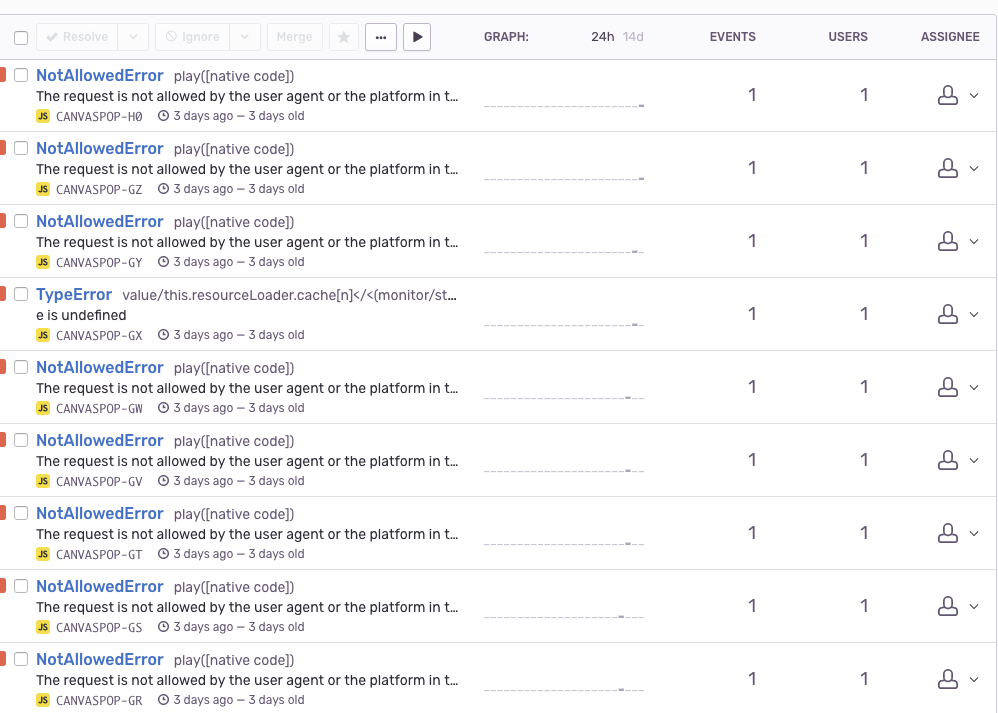998x713 pixels.
Task: Click short ID text CANVASPOP-GT
Action: click(x=99, y=554)
